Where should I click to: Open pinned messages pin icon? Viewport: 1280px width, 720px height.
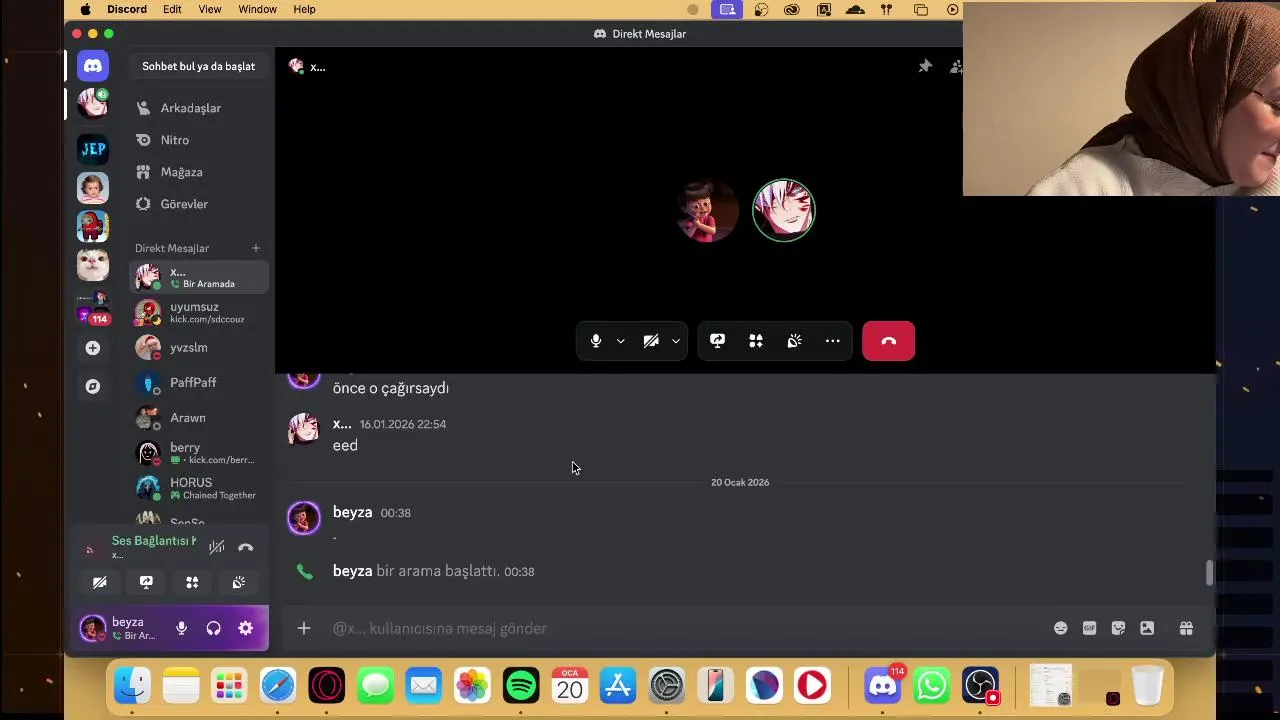[925, 66]
